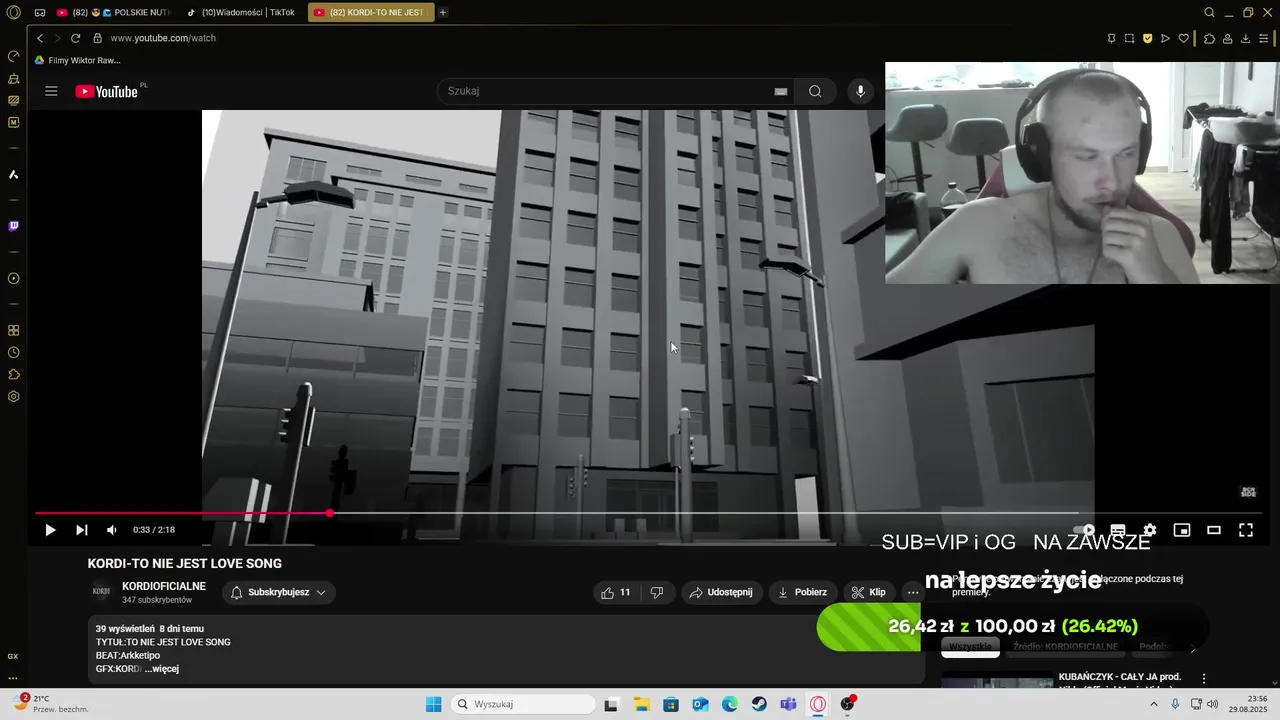Open the sidebar workspaces grid icon
The image size is (1280, 720).
14,330
